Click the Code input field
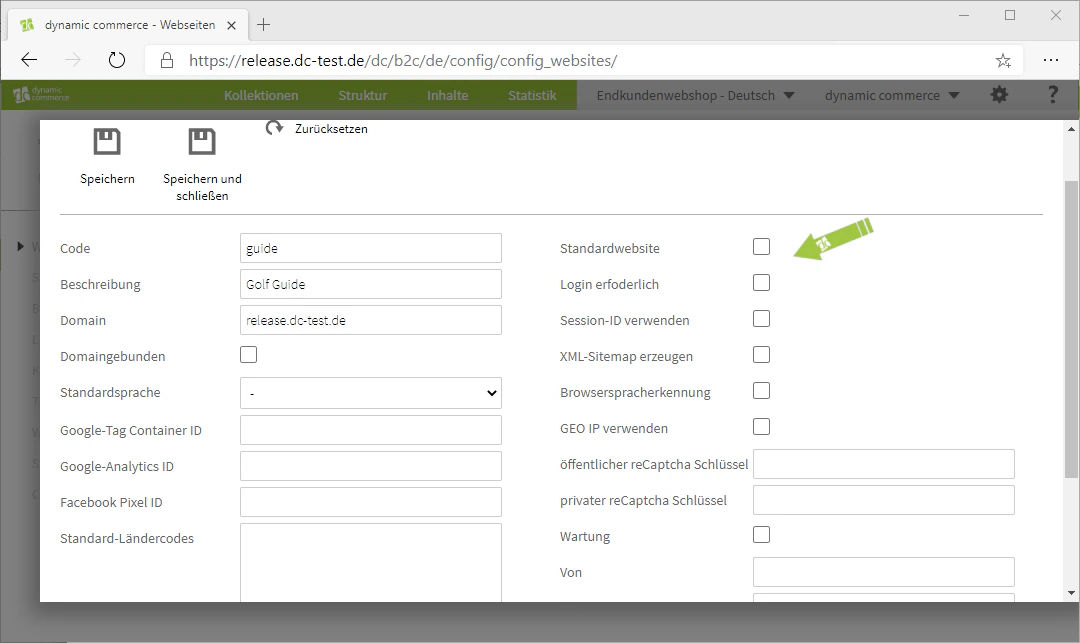The width and height of the screenshot is (1080, 643). [371, 248]
